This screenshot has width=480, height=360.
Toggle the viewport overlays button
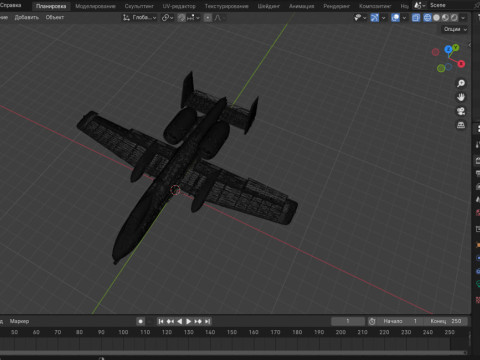pos(395,18)
